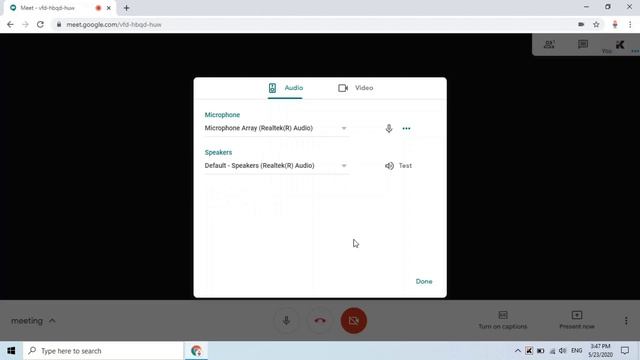Expand the meeting details chevron
The width and height of the screenshot is (640, 360).
tap(52, 321)
